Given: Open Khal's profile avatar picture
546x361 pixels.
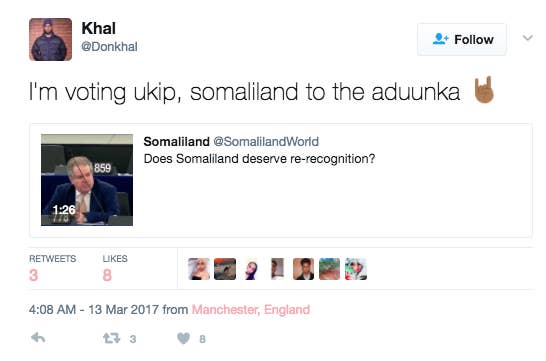Looking at the screenshot, I should (x=50, y=39).
